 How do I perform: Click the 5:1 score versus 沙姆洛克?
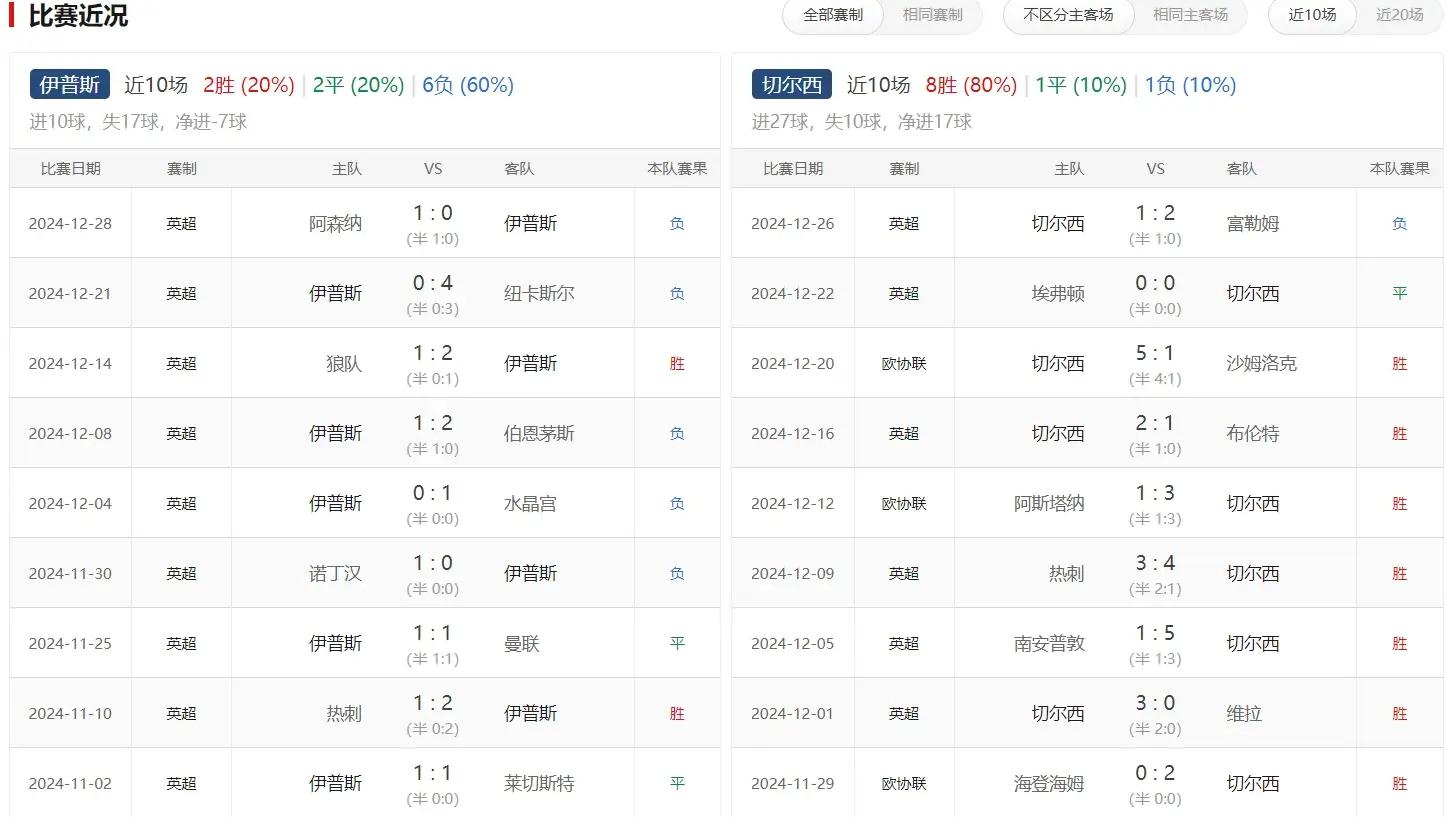tap(1155, 353)
